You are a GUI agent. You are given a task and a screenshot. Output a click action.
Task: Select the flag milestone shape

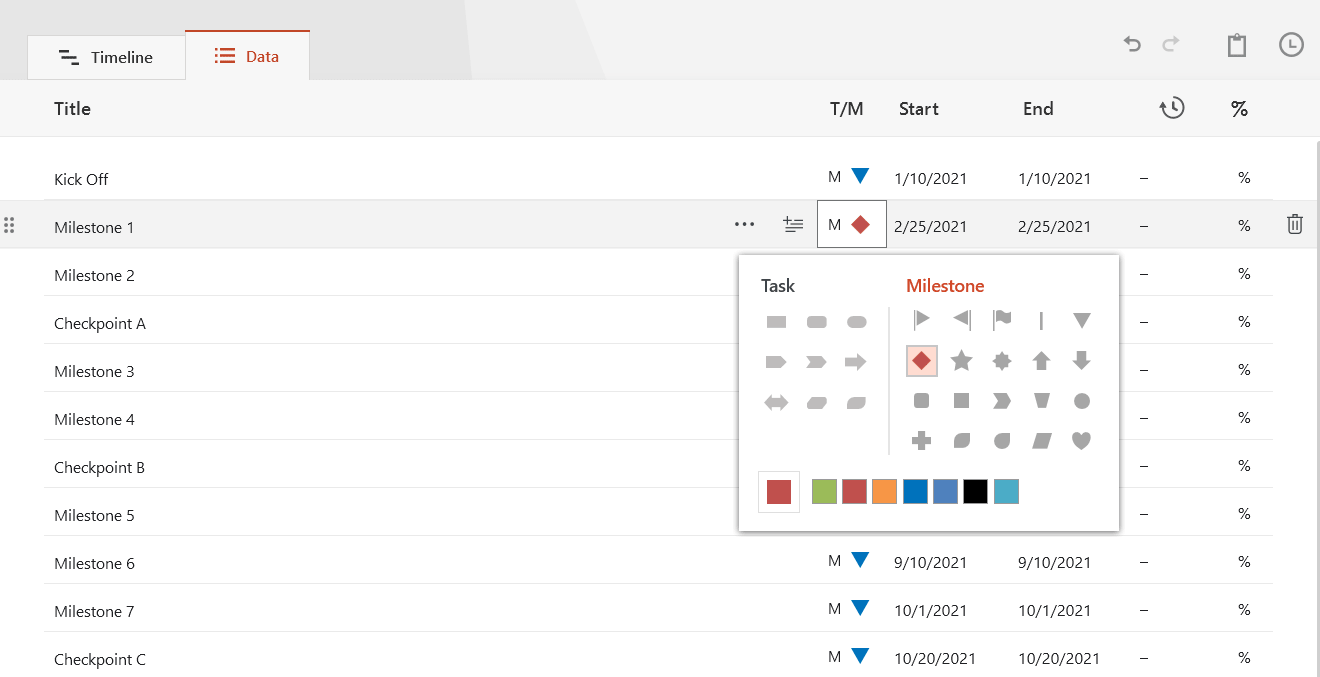click(1001, 320)
